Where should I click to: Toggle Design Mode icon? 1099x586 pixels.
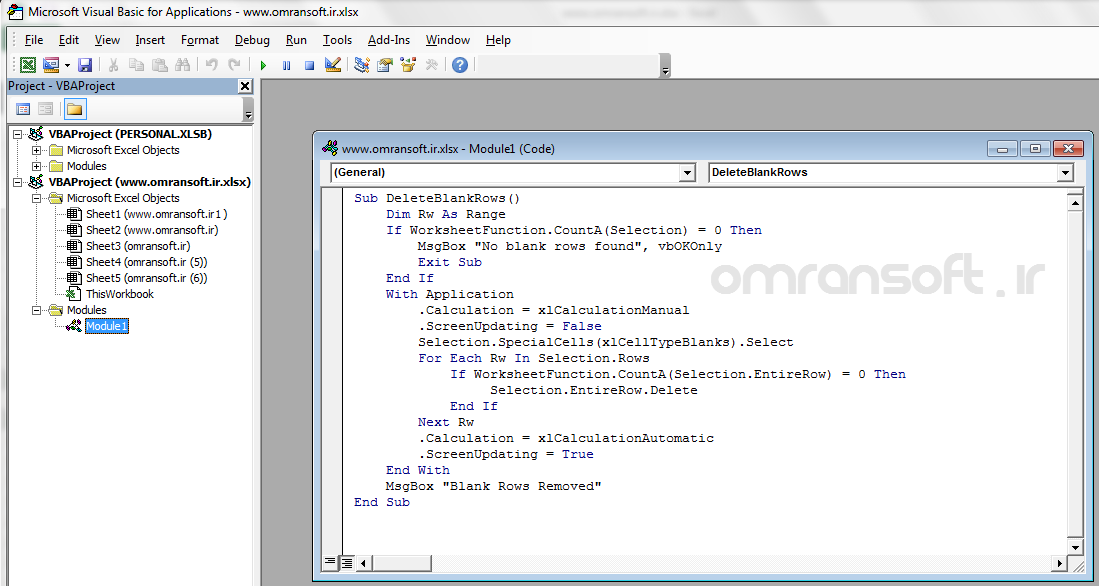333,65
